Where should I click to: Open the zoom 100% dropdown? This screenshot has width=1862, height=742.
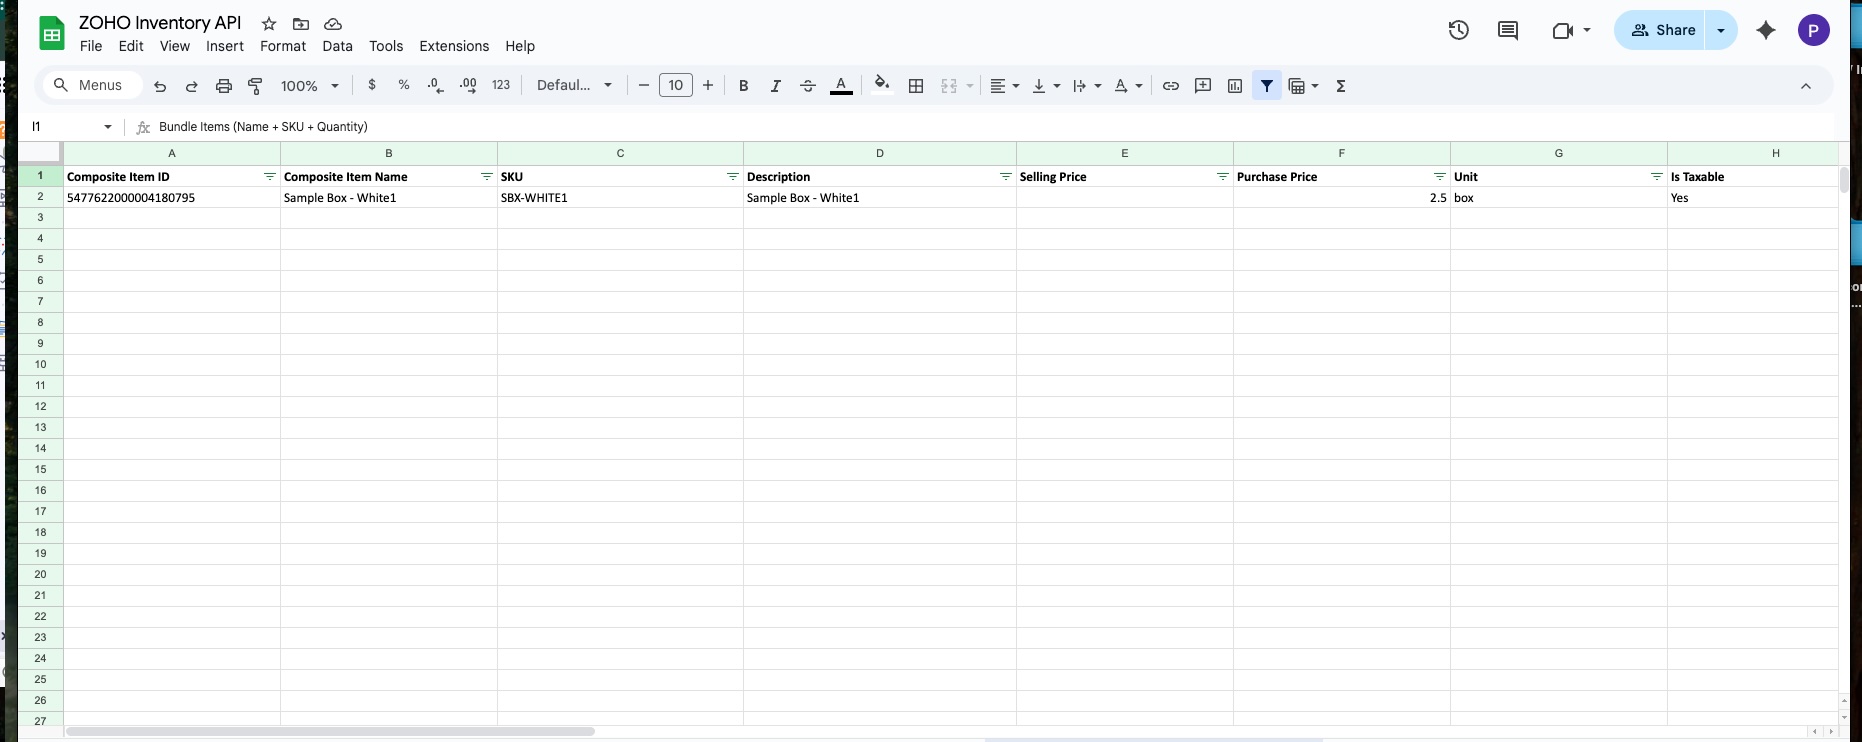pos(309,86)
